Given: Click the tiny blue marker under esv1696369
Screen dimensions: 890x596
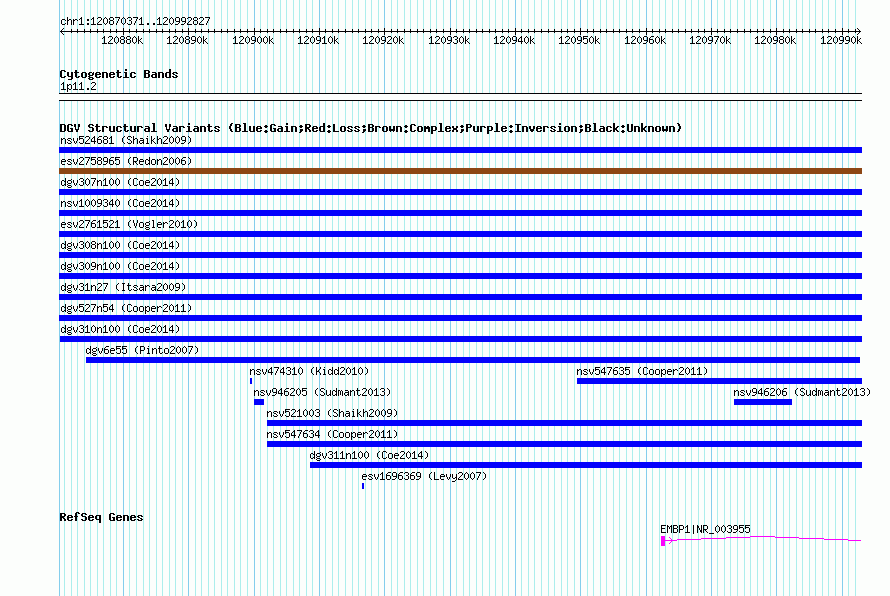Looking at the screenshot, I should click(363, 486).
